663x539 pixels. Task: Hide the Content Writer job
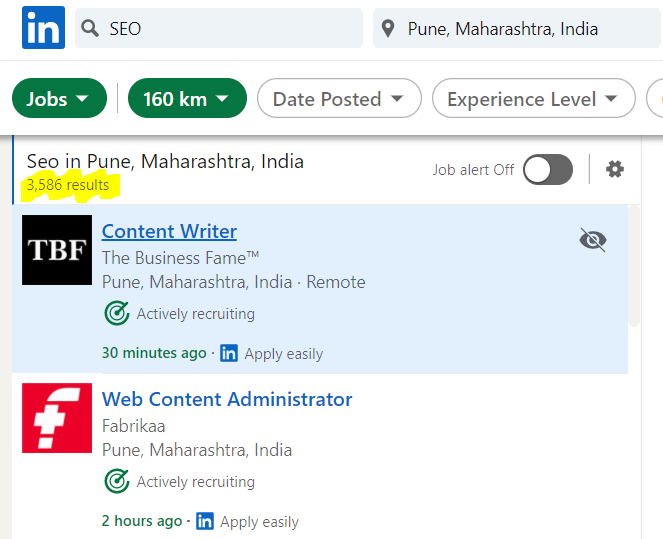click(x=593, y=240)
